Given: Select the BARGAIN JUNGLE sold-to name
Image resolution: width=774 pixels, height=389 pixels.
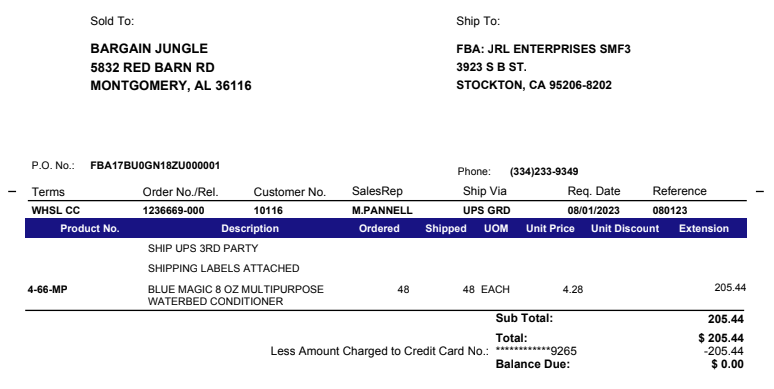Looking at the screenshot, I should point(149,48).
